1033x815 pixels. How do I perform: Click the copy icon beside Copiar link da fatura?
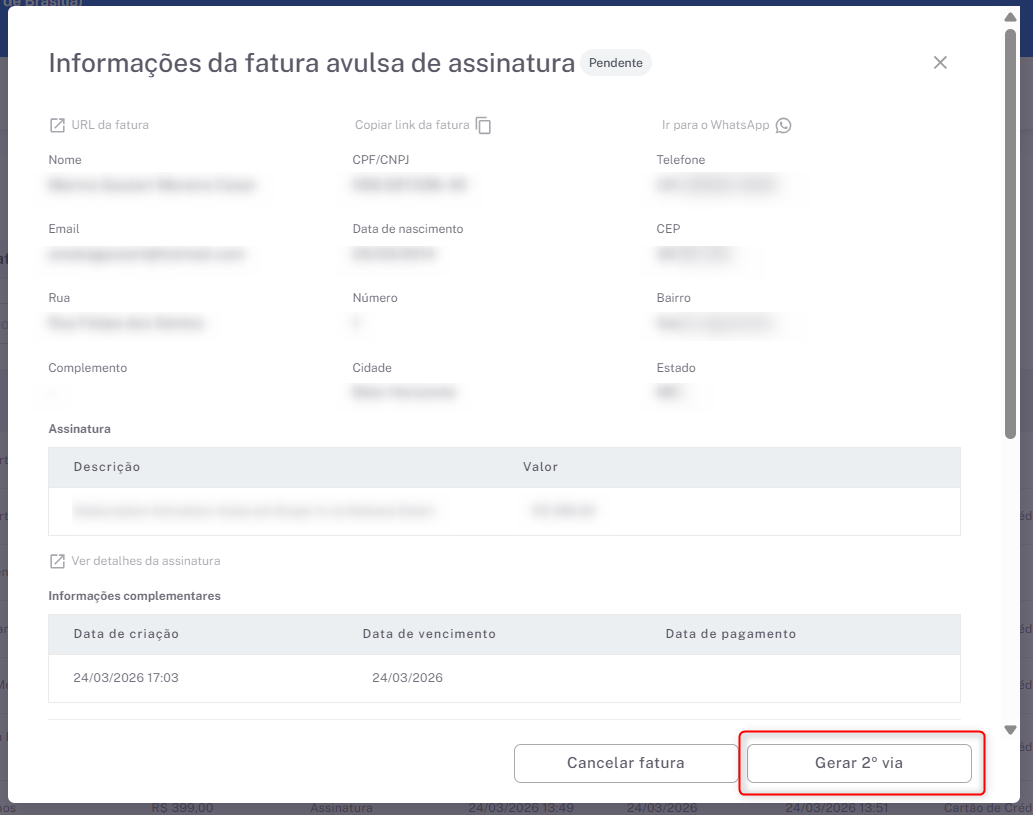[483, 126]
